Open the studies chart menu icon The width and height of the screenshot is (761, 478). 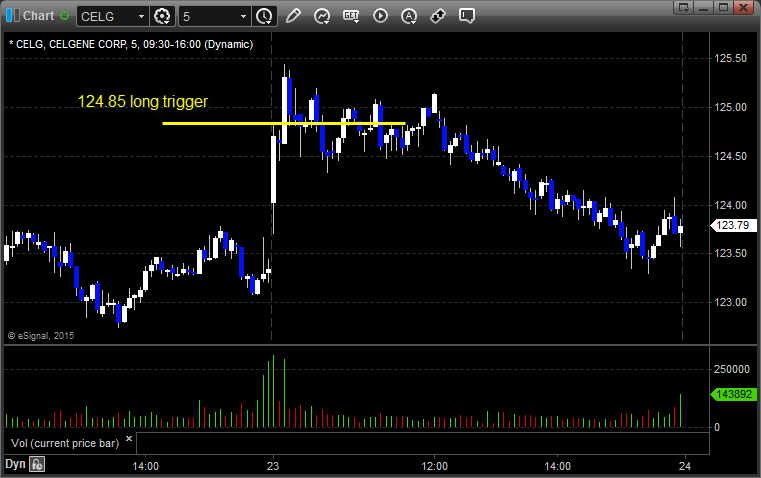click(x=322, y=16)
